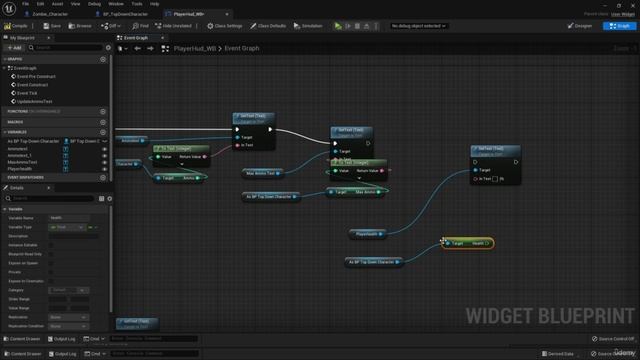Viewport: 640px width, 360px height.
Task: Open the Tools menu
Action: coord(137,4)
